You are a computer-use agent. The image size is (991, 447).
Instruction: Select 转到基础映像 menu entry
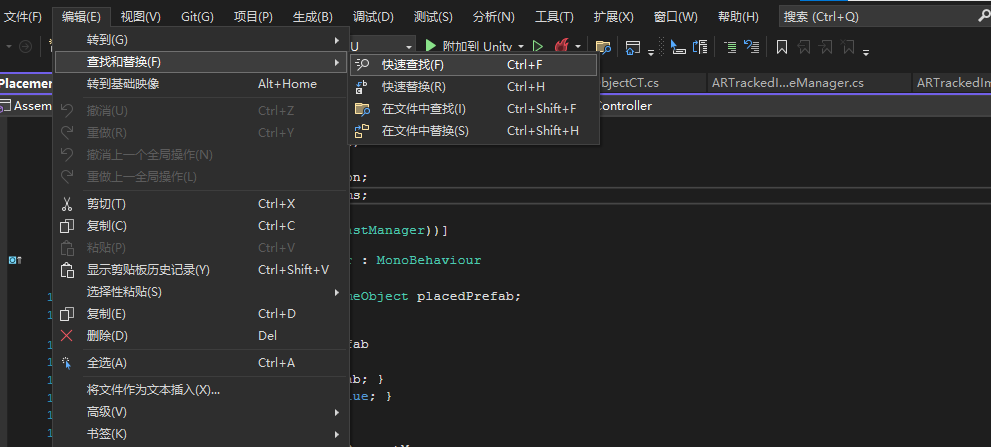201,84
